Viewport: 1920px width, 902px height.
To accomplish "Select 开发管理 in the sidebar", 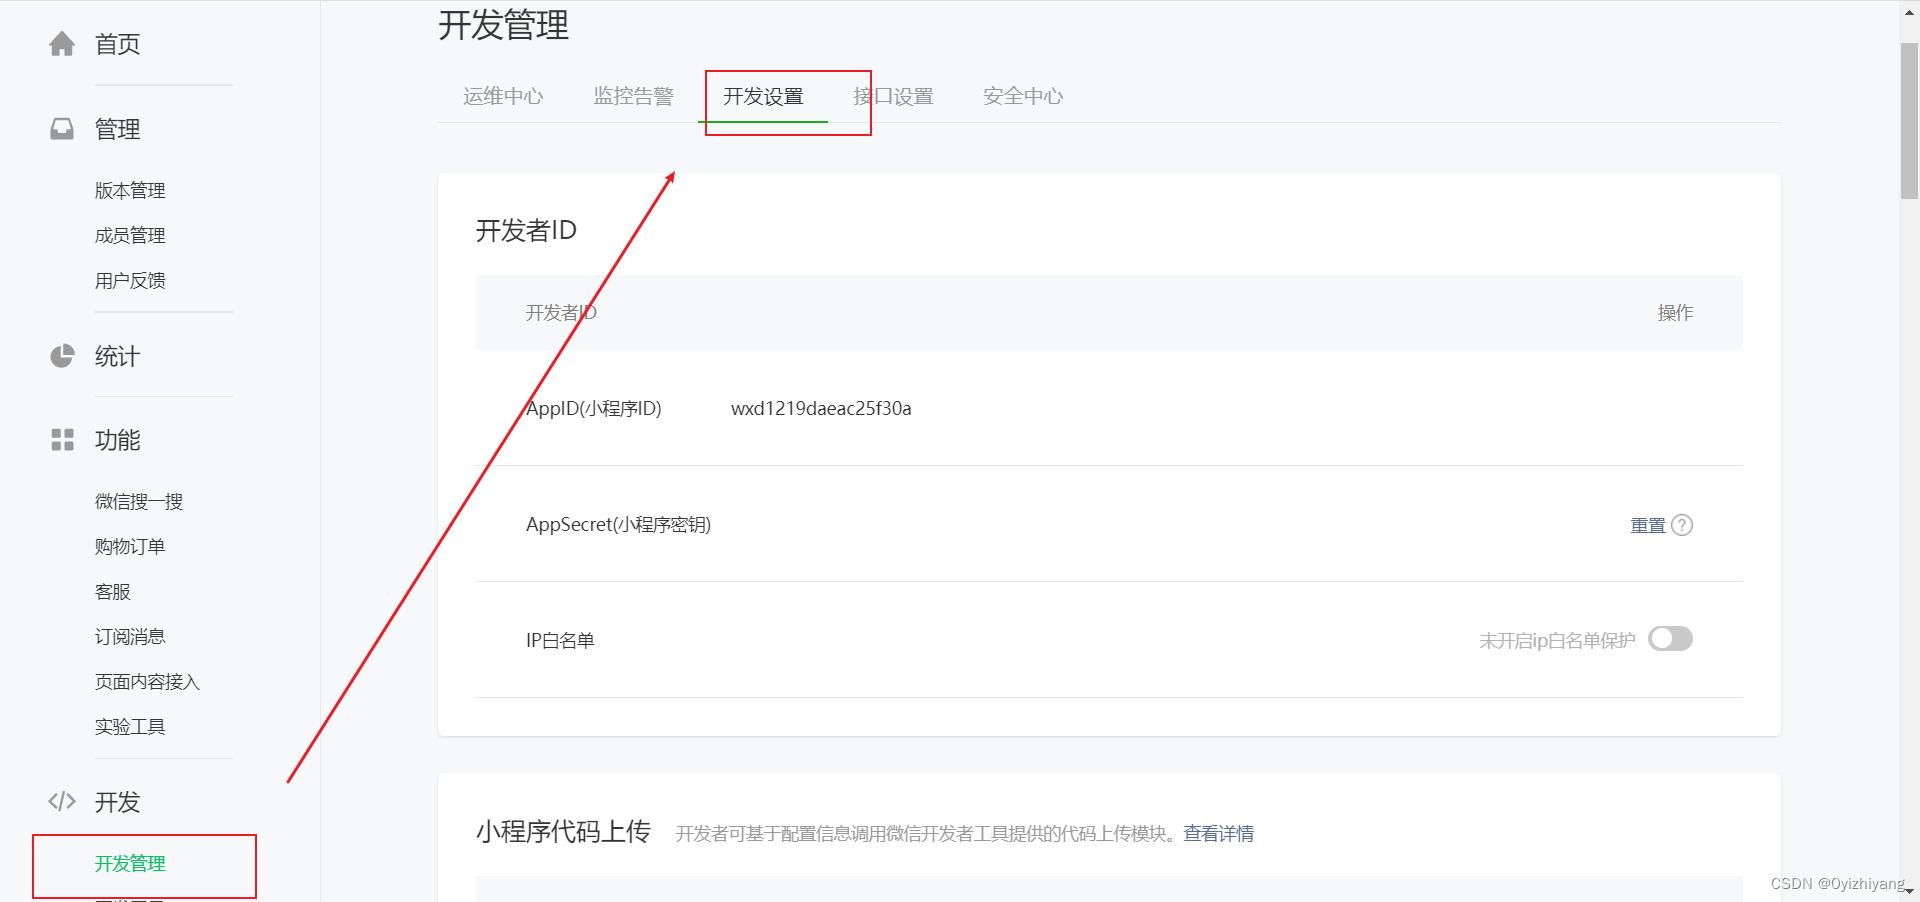I will tap(130, 863).
